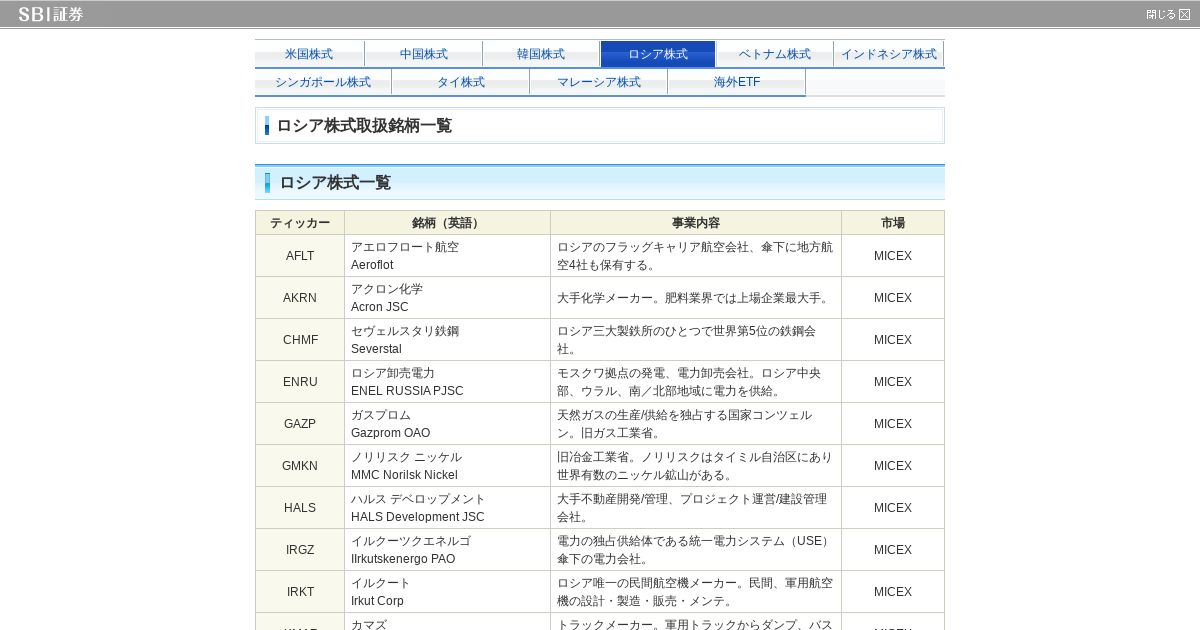Click Irkutskenergo's 電力の独占供給体 description cell
1200x630 pixels.
tap(696, 550)
